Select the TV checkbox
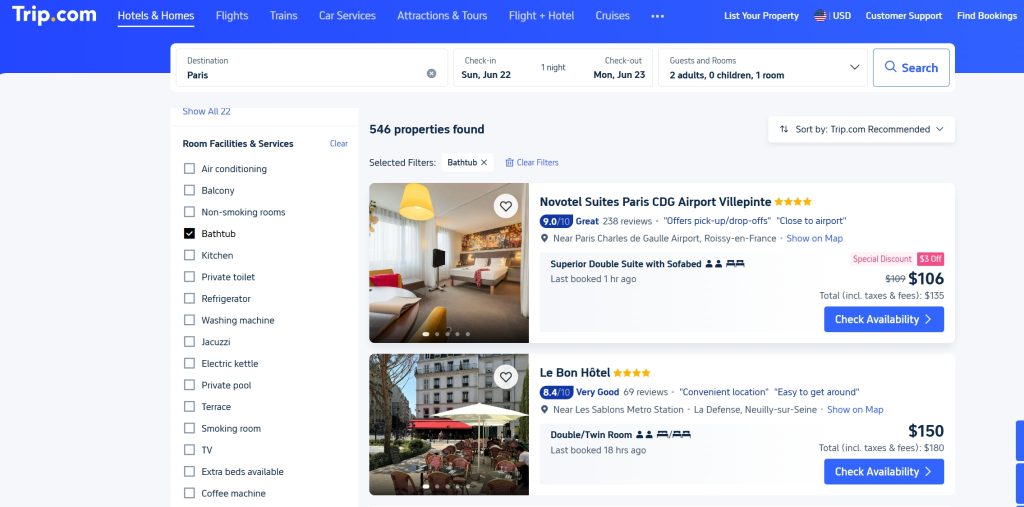1024x507 pixels. click(x=189, y=450)
